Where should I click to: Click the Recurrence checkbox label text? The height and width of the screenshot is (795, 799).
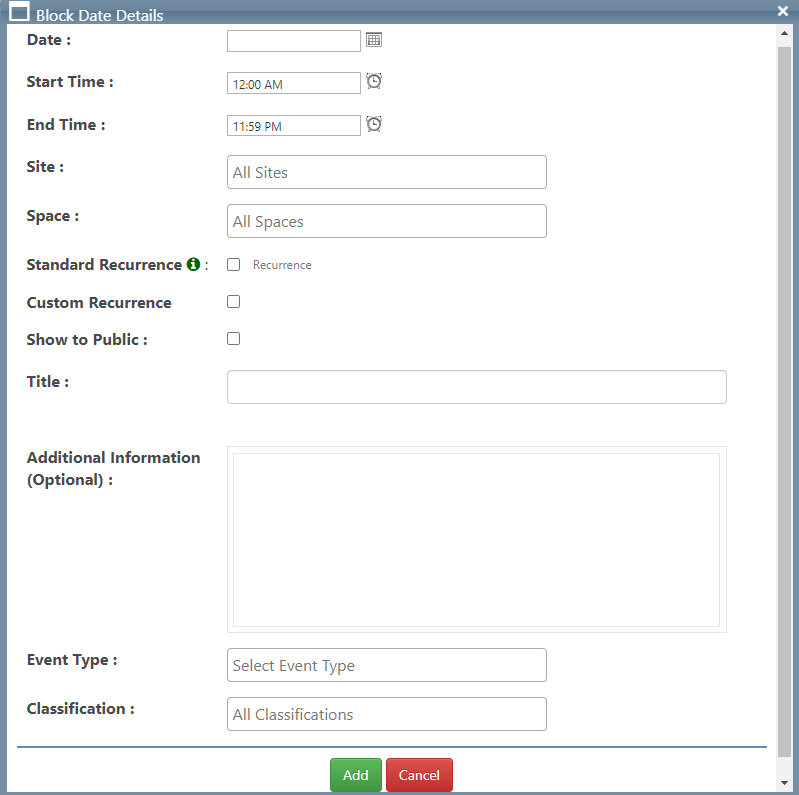coord(282,265)
